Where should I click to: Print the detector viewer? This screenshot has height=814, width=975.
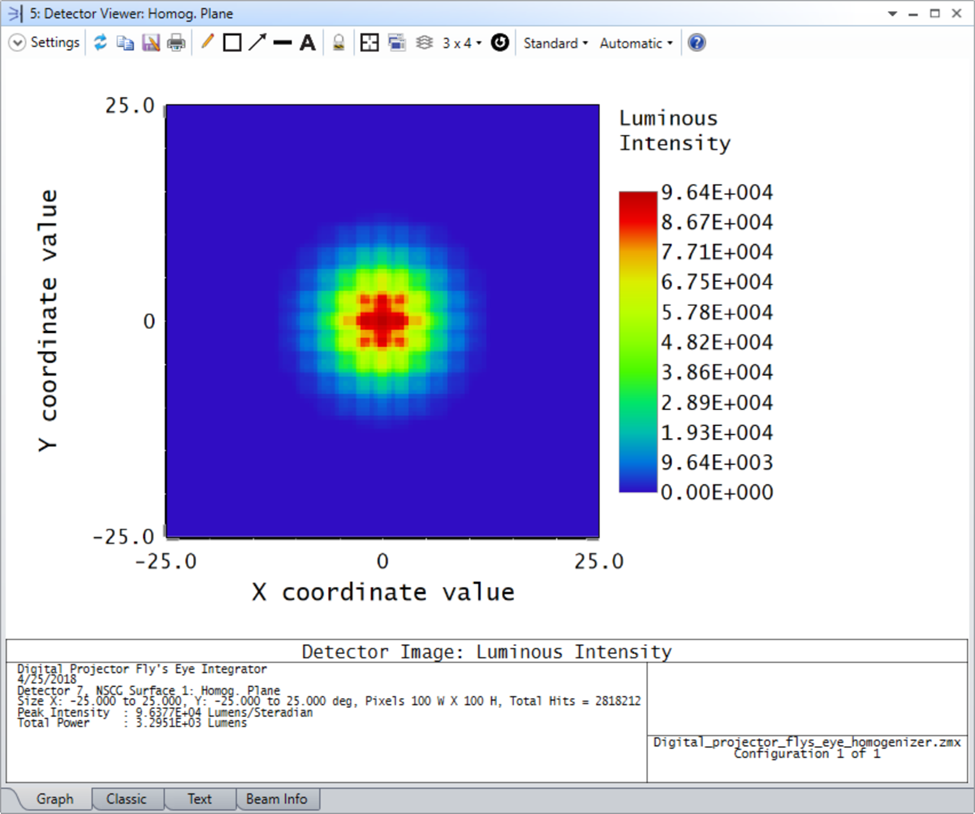click(175, 42)
